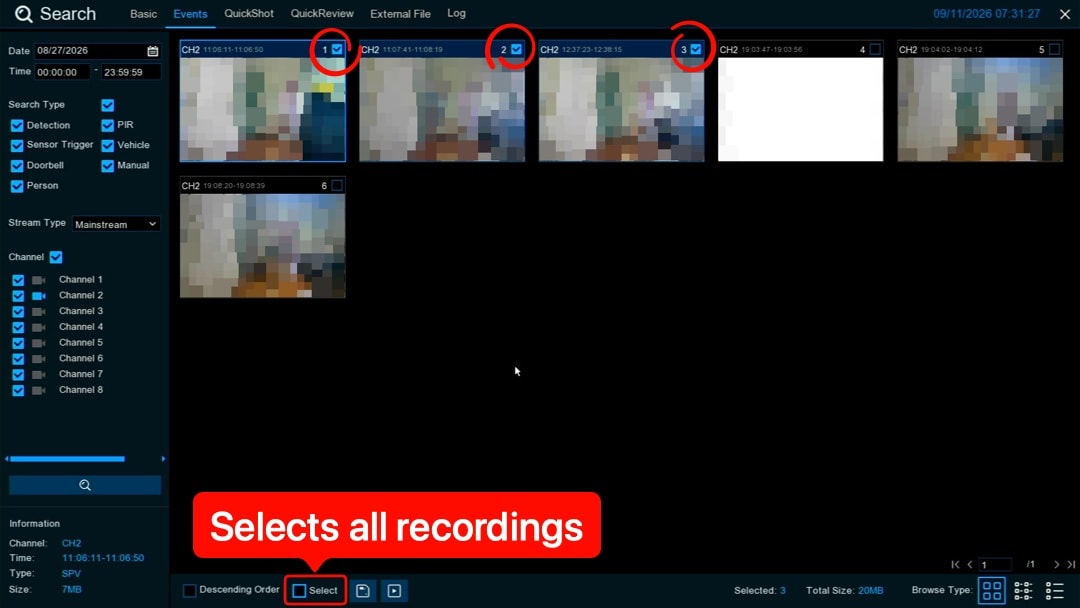Click the end Time field 23:59:59

131,72
